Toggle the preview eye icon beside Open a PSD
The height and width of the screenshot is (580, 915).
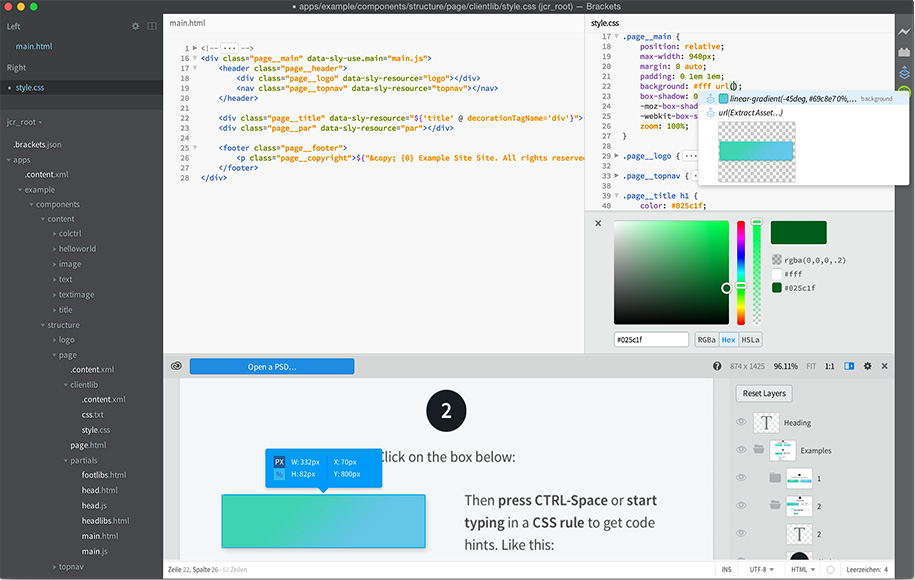pyautogui.click(x=176, y=366)
